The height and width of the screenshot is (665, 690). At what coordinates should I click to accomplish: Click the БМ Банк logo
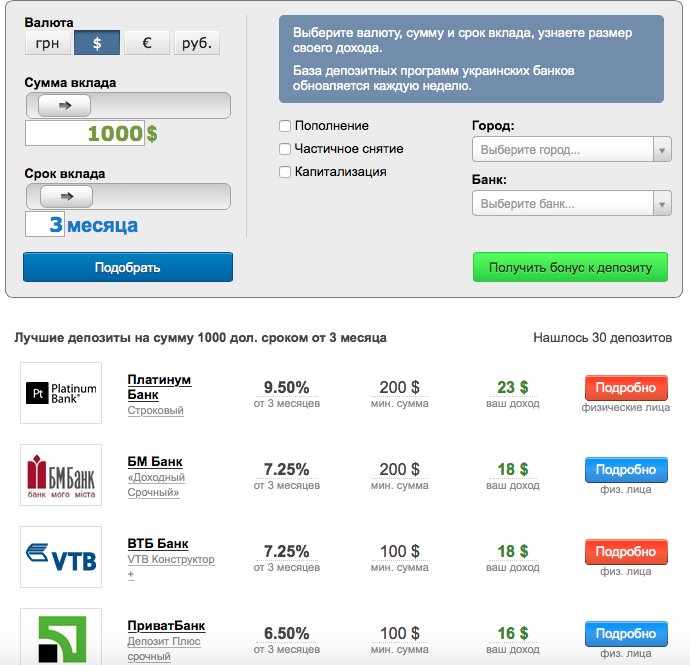coord(61,475)
